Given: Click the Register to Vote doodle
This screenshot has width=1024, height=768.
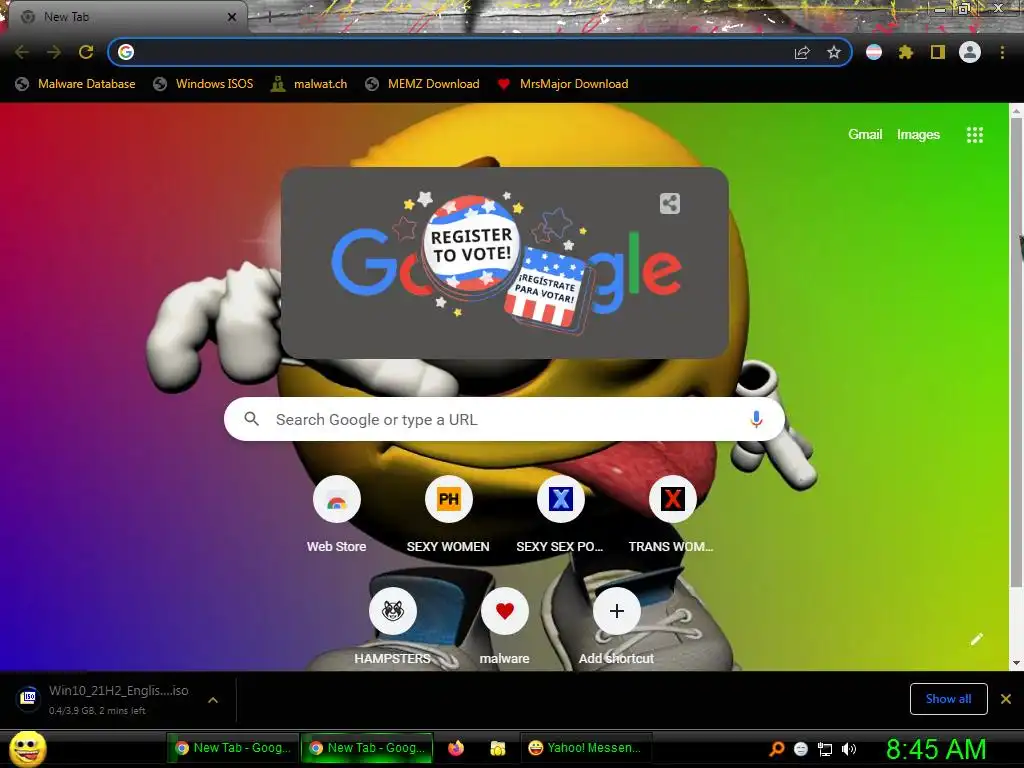Looking at the screenshot, I should point(505,263).
